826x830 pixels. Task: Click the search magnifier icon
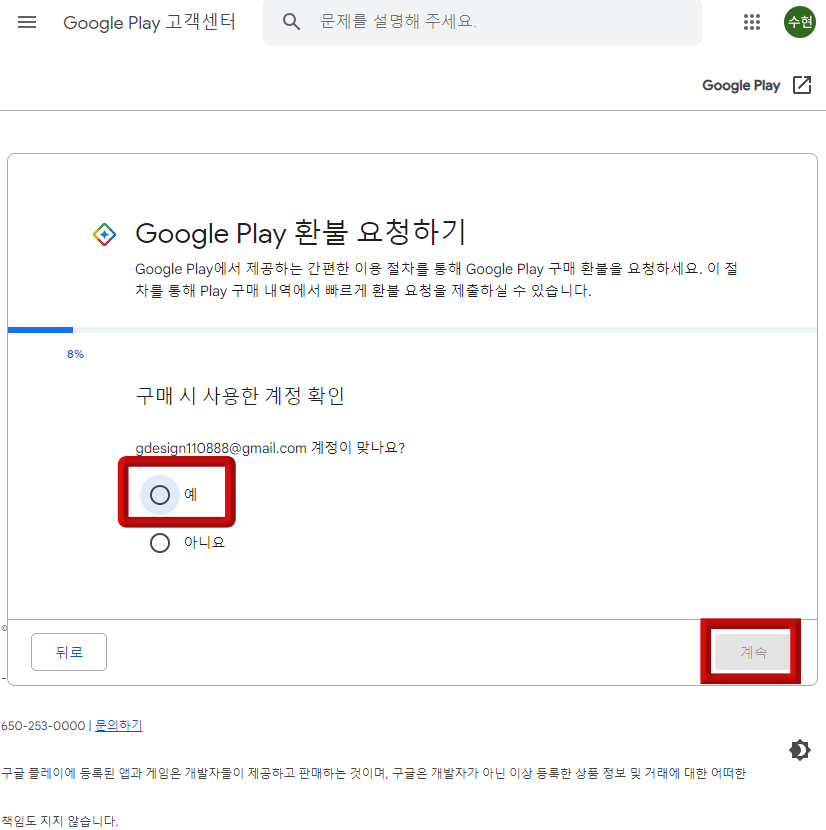291,21
